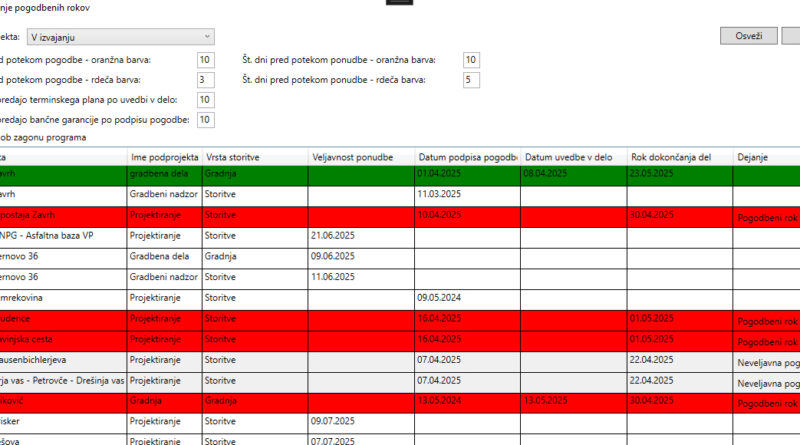Edit the contract orange color days field
800x445 pixels.
click(x=206, y=60)
